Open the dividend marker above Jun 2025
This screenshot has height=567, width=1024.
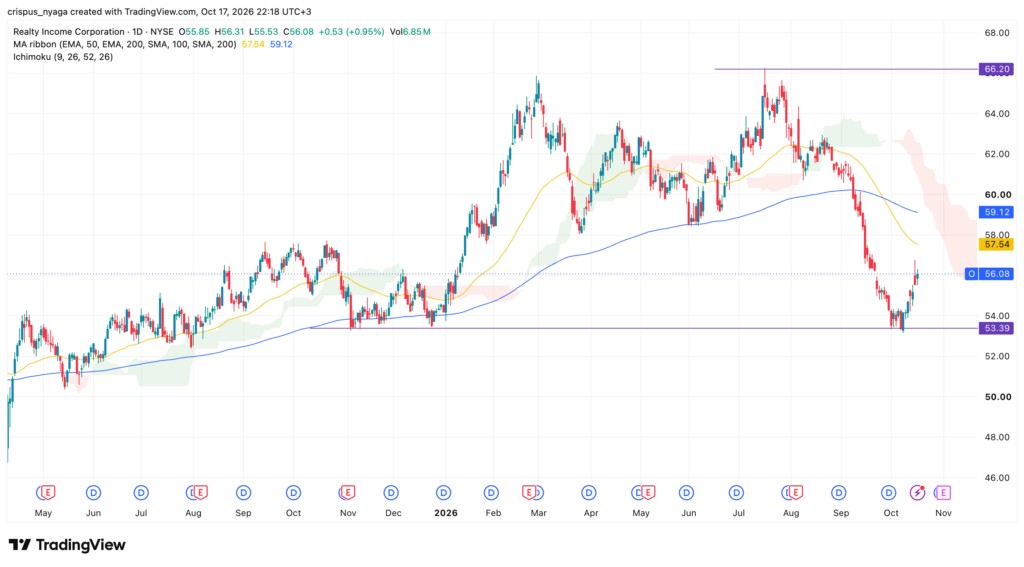(x=93, y=493)
